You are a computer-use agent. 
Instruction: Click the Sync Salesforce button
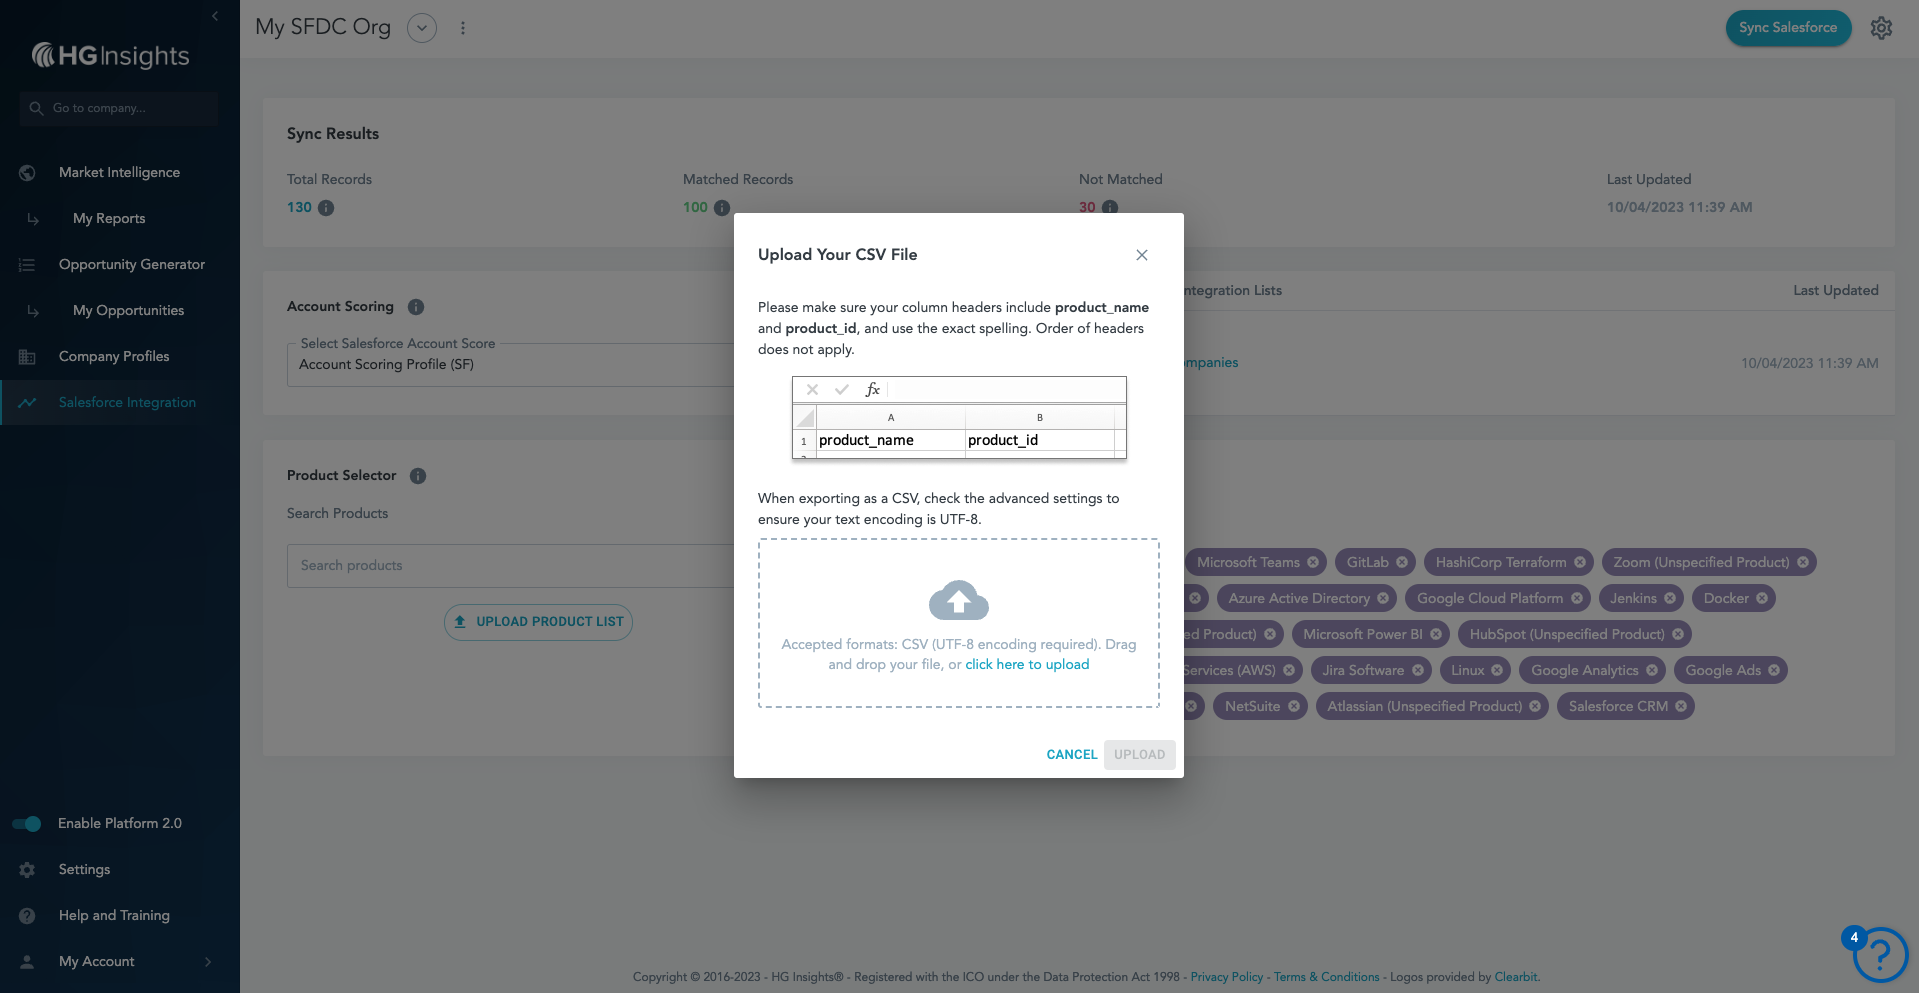[1788, 28]
